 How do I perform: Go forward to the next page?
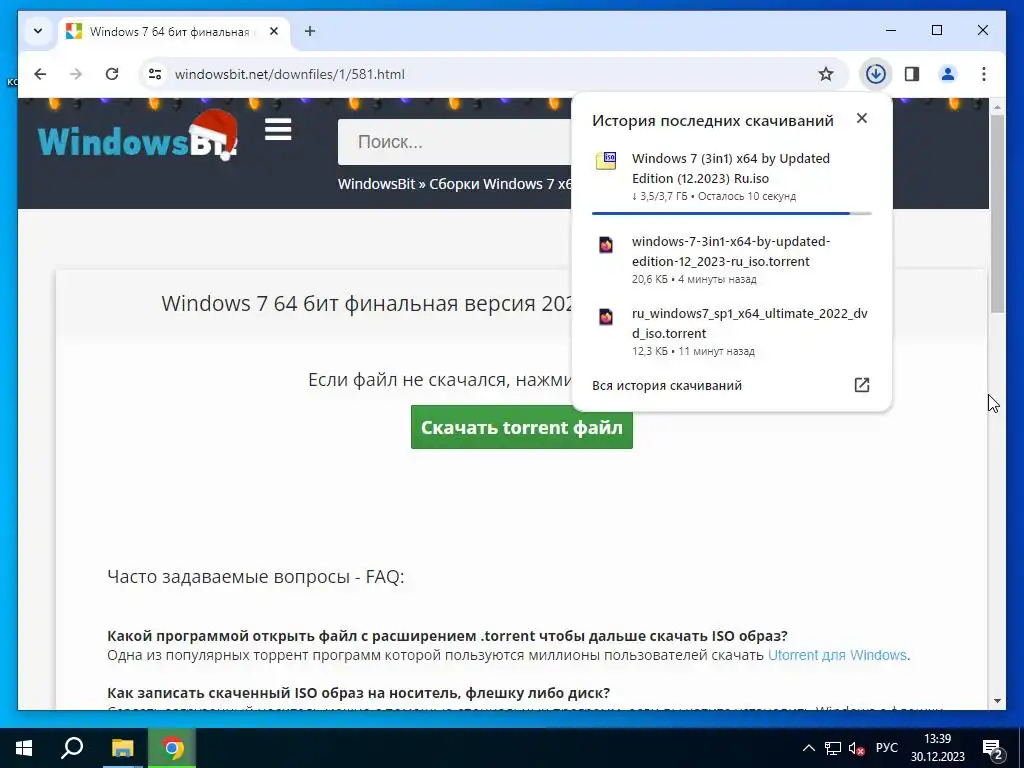[76, 74]
